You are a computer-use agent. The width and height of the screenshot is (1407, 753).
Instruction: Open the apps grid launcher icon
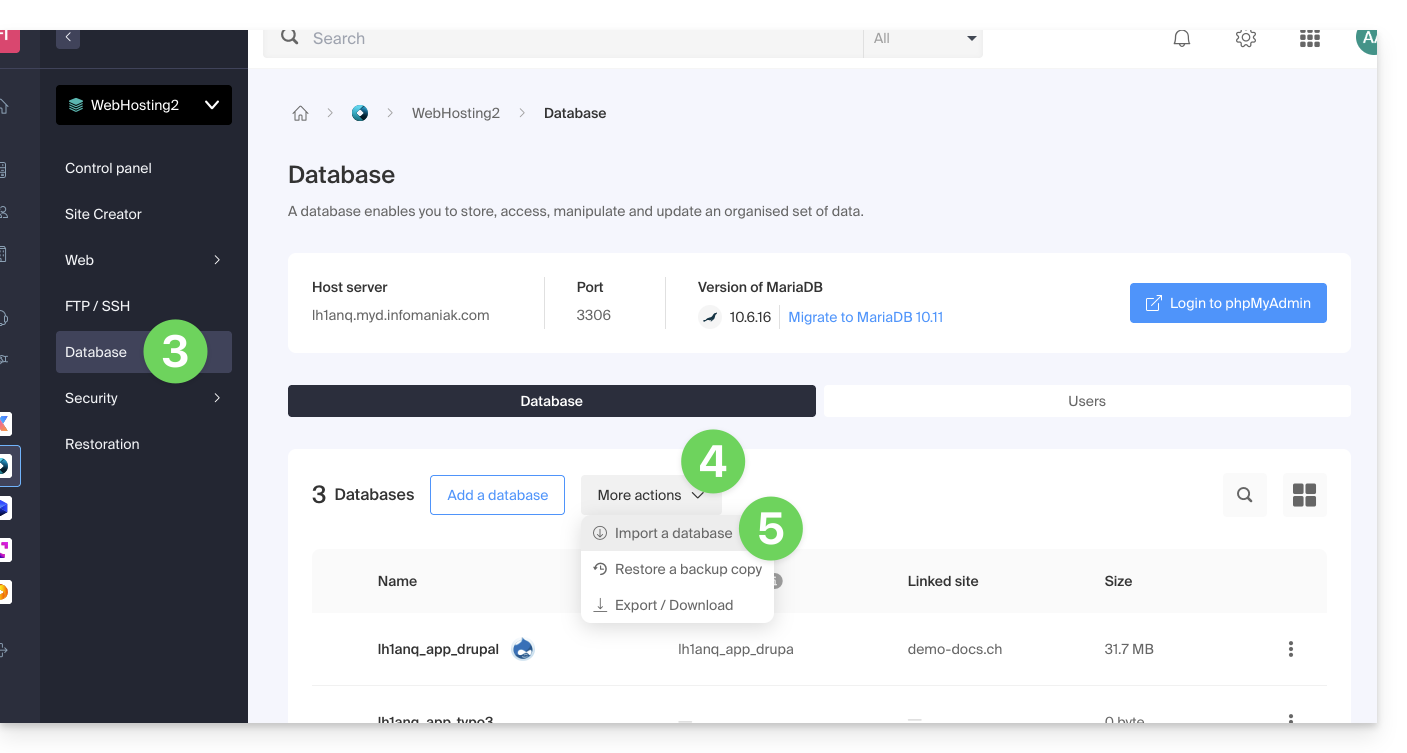(1309, 39)
